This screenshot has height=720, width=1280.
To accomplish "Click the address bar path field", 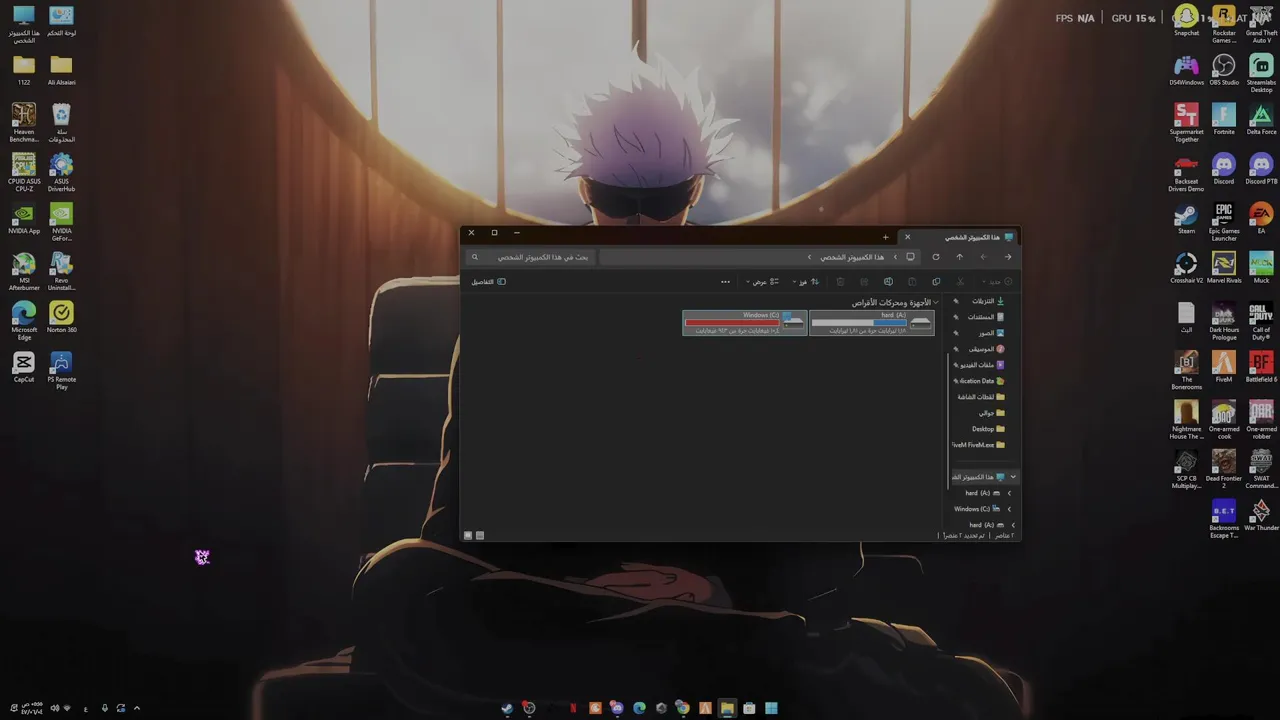I will click(760, 257).
